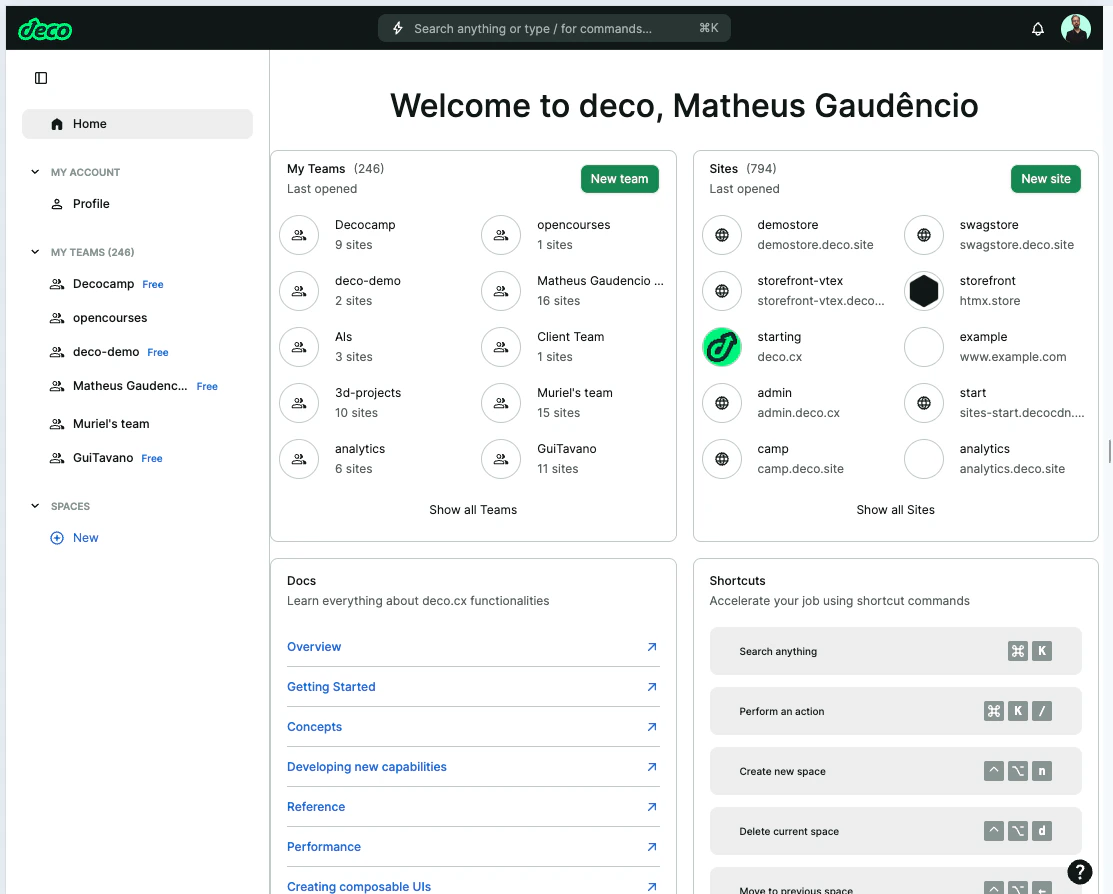Click the 3d-projects team icon
Screen dimensions: 1113x894
299,403
